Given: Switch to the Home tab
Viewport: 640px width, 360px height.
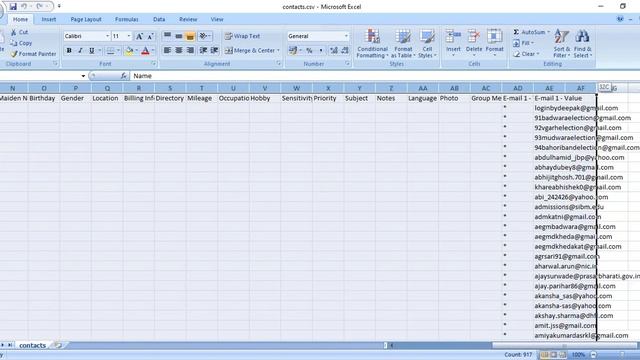Looking at the screenshot, I should [x=20, y=19].
